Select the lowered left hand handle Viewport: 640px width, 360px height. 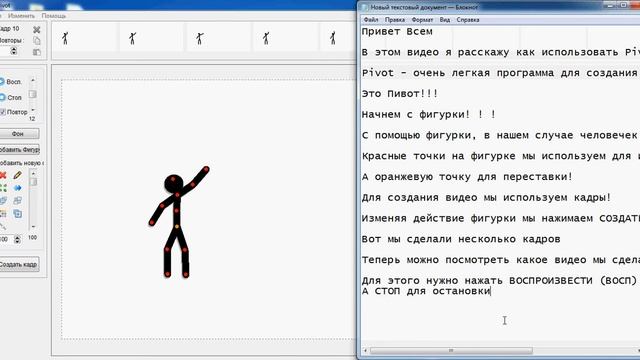pyautogui.click(x=152, y=222)
